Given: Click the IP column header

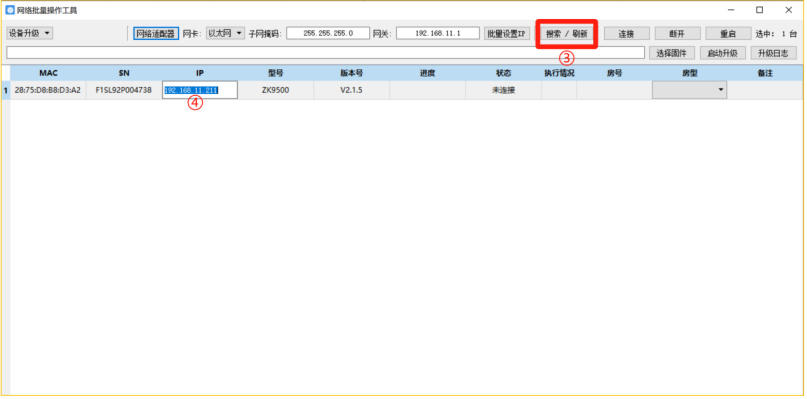Looking at the screenshot, I should [x=200, y=73].
